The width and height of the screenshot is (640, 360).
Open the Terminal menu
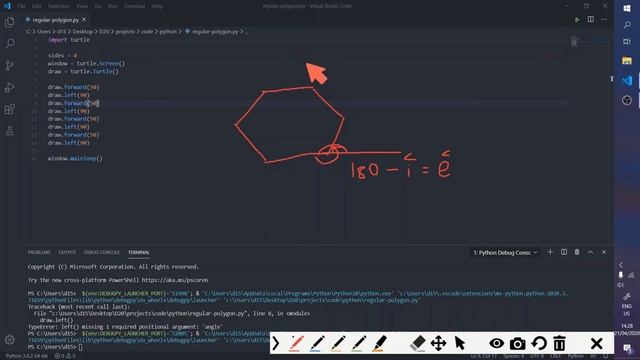(135, 6)
